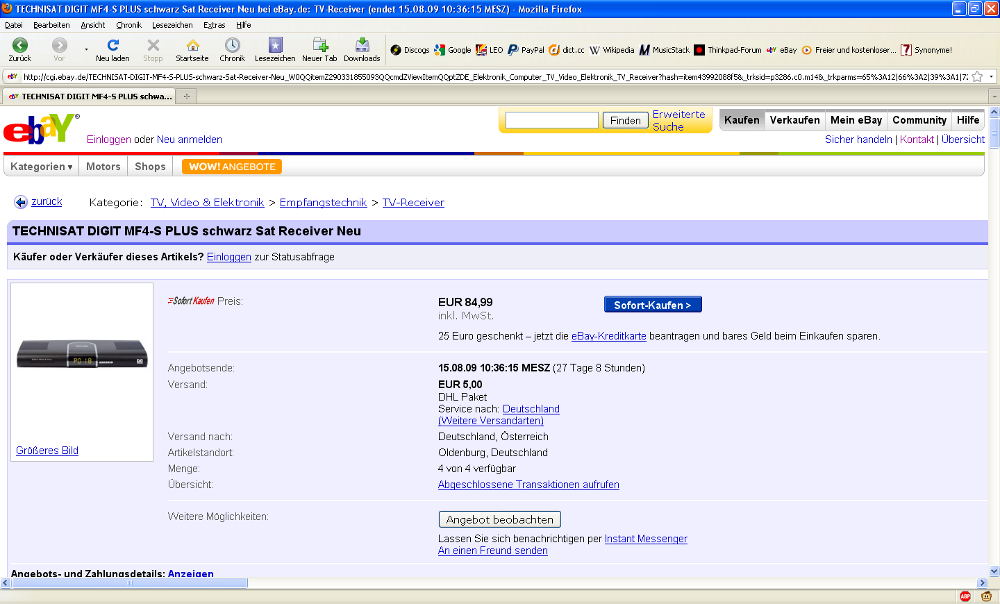Screen dimensions: 1000x604
Task: Click the Neuer Tab icon
Action: (320, 45)
